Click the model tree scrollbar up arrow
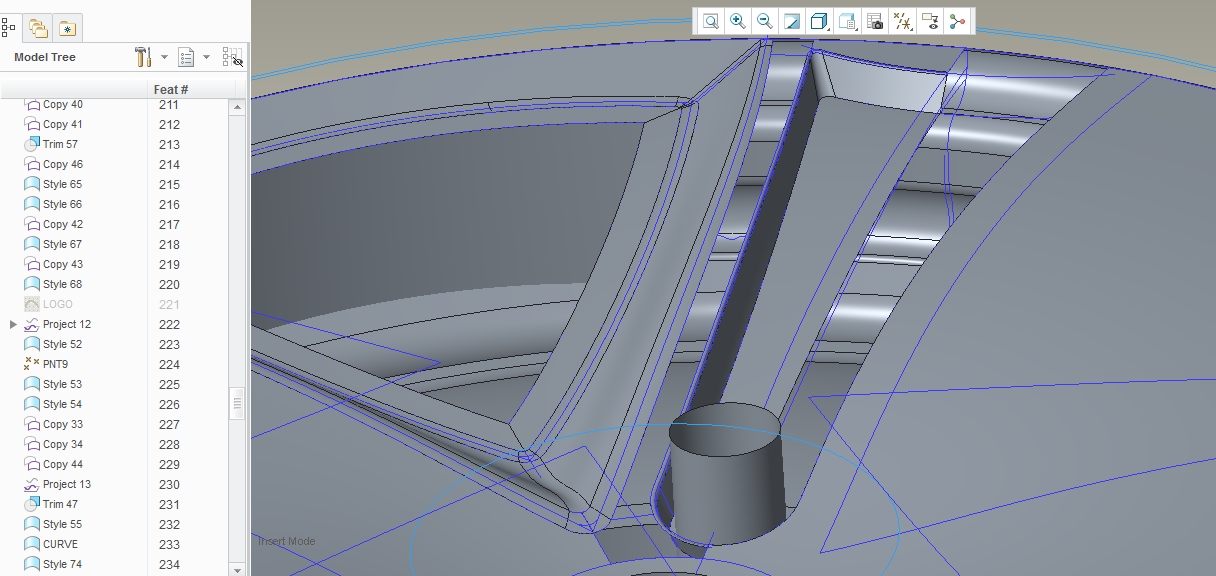Viewport: 1216px width, 576px height. click(x=238, y=106)
